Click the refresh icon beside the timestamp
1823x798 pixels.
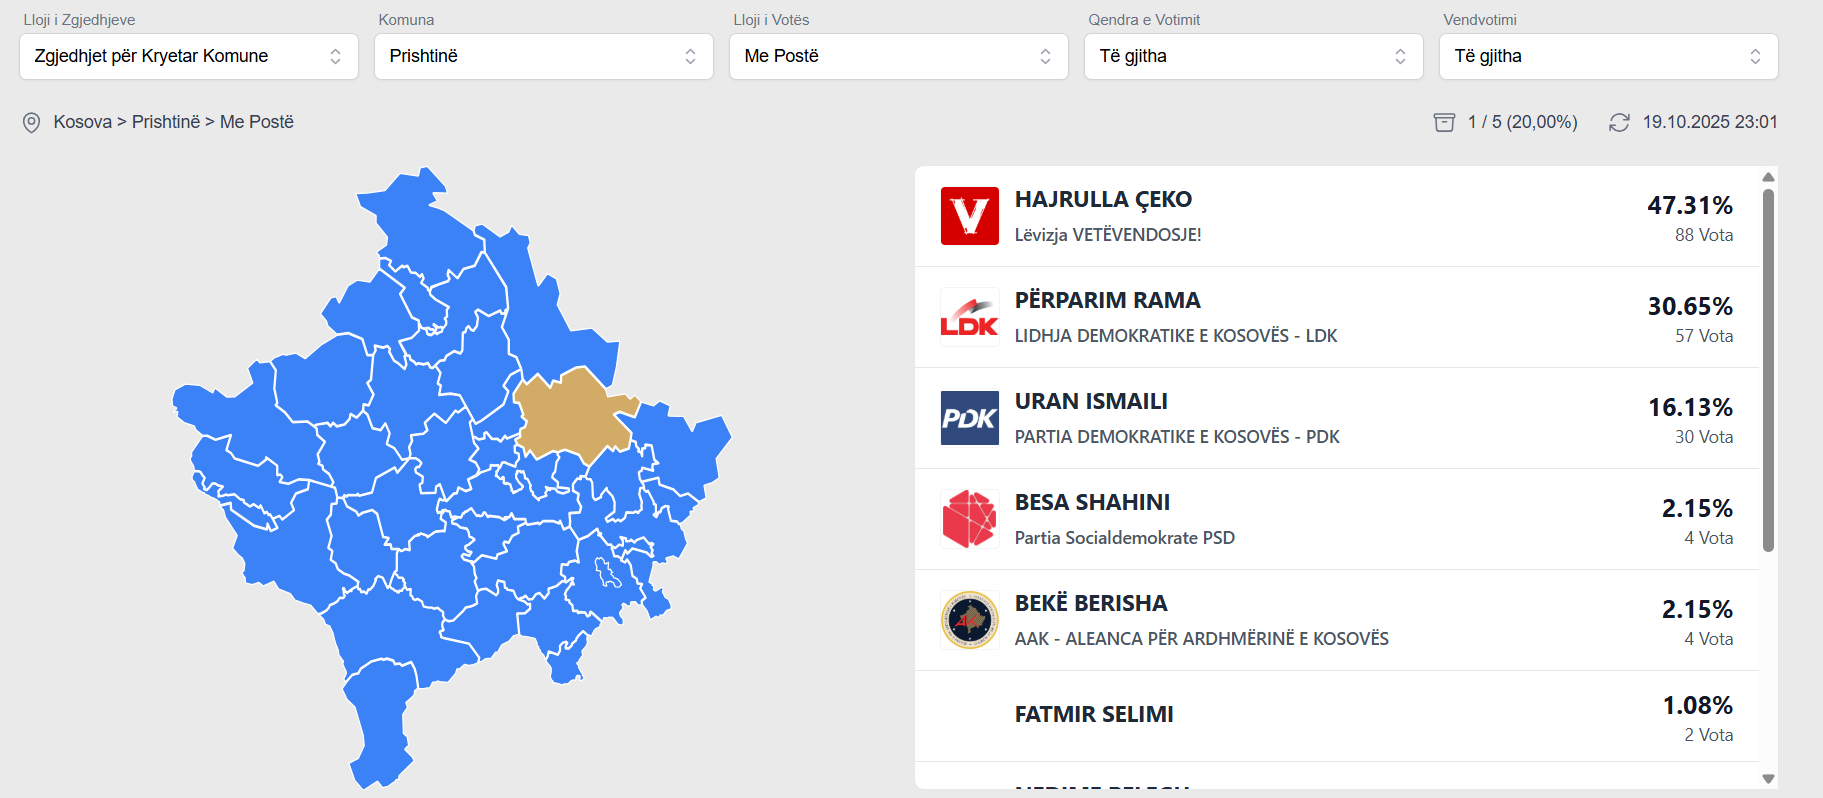coord(1619,122)
